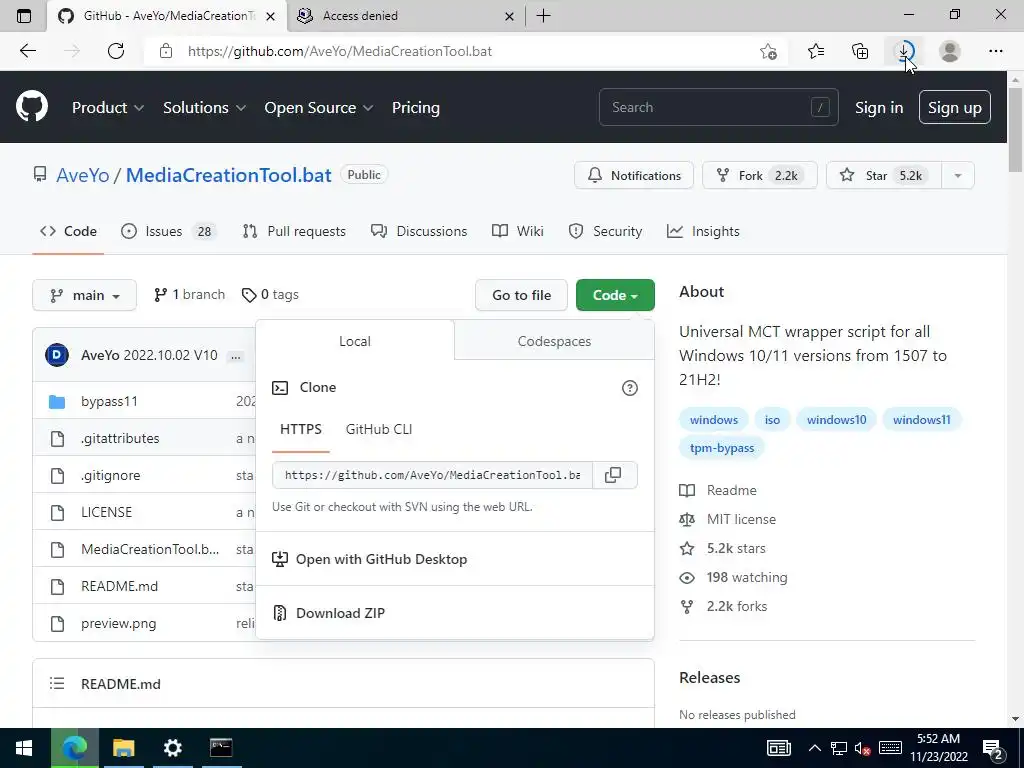Open Settings gear in taskbar
The image size is (1024, 768).
[172, 748]
